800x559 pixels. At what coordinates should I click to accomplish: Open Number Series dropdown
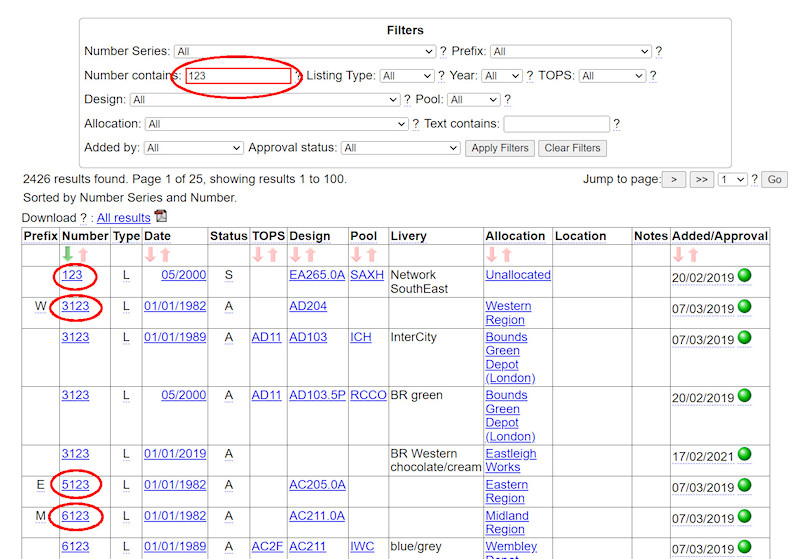(x=305, y=52)
